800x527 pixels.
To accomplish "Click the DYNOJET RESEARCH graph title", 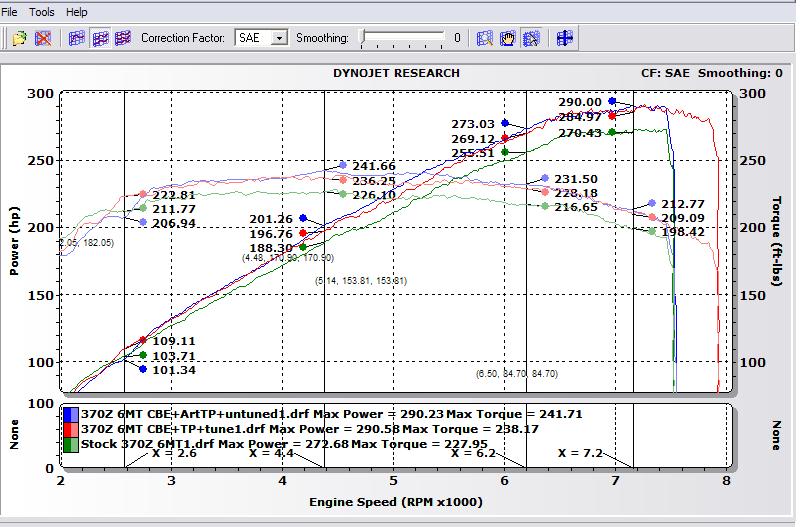I will click(x=396, y=73).
